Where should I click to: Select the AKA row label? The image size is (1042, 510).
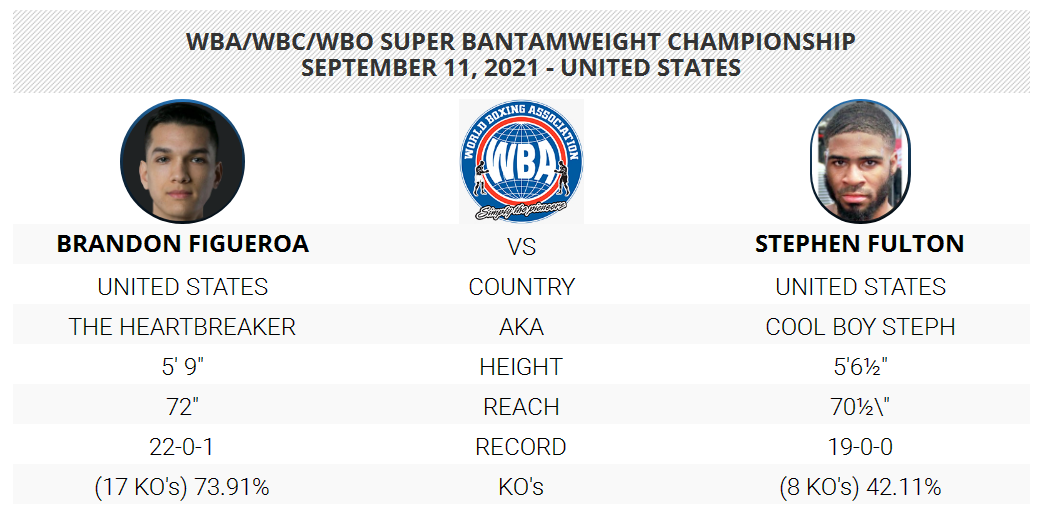pos(521,326)
